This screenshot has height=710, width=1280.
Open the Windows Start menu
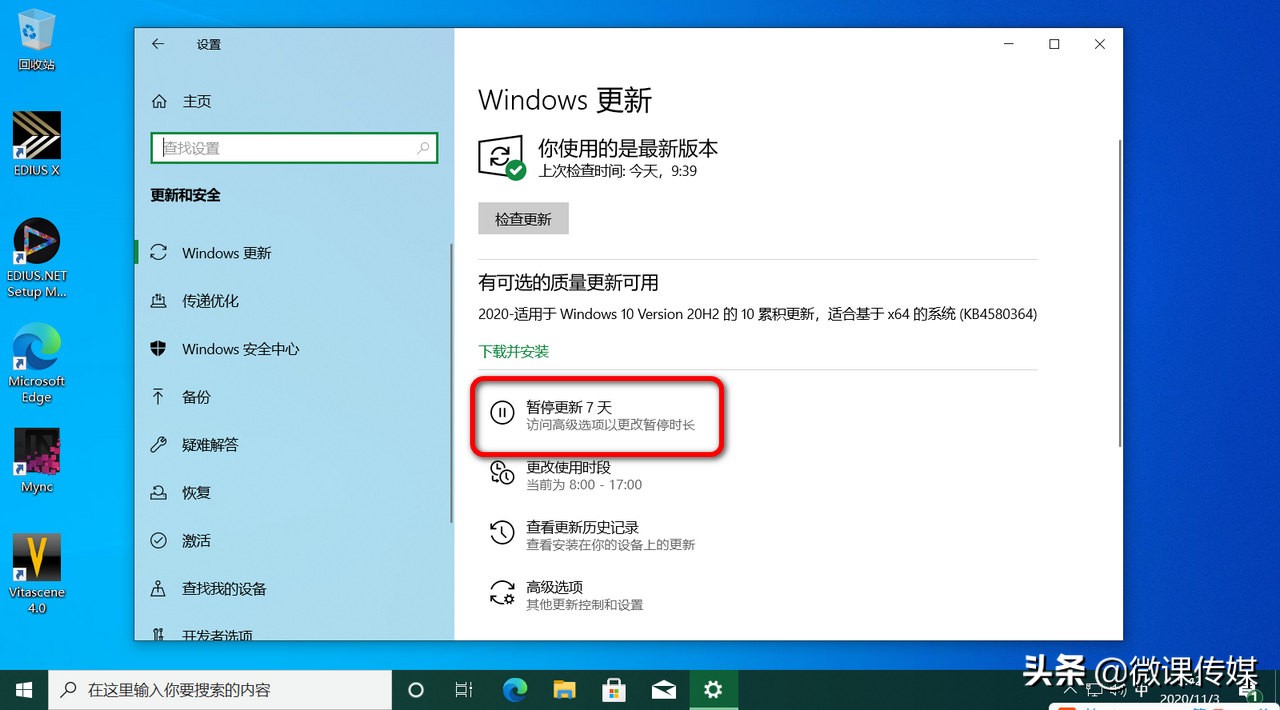pyautogui.click(x=23, y=689)
